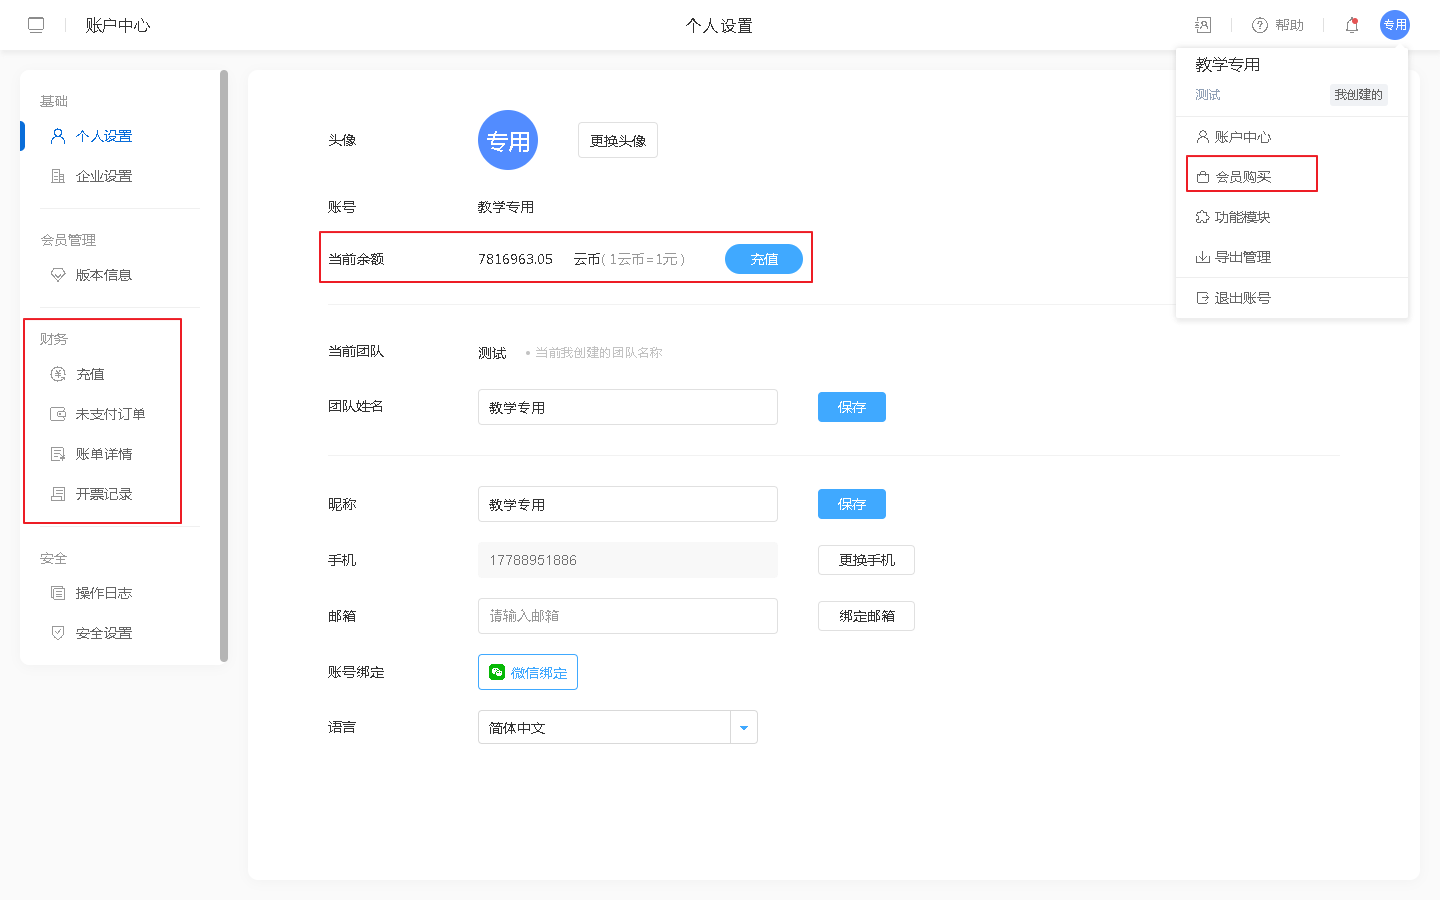The image size is (1440, 900).
Task: Click the 版本信息 diamond icon
Action: (58, 275)
